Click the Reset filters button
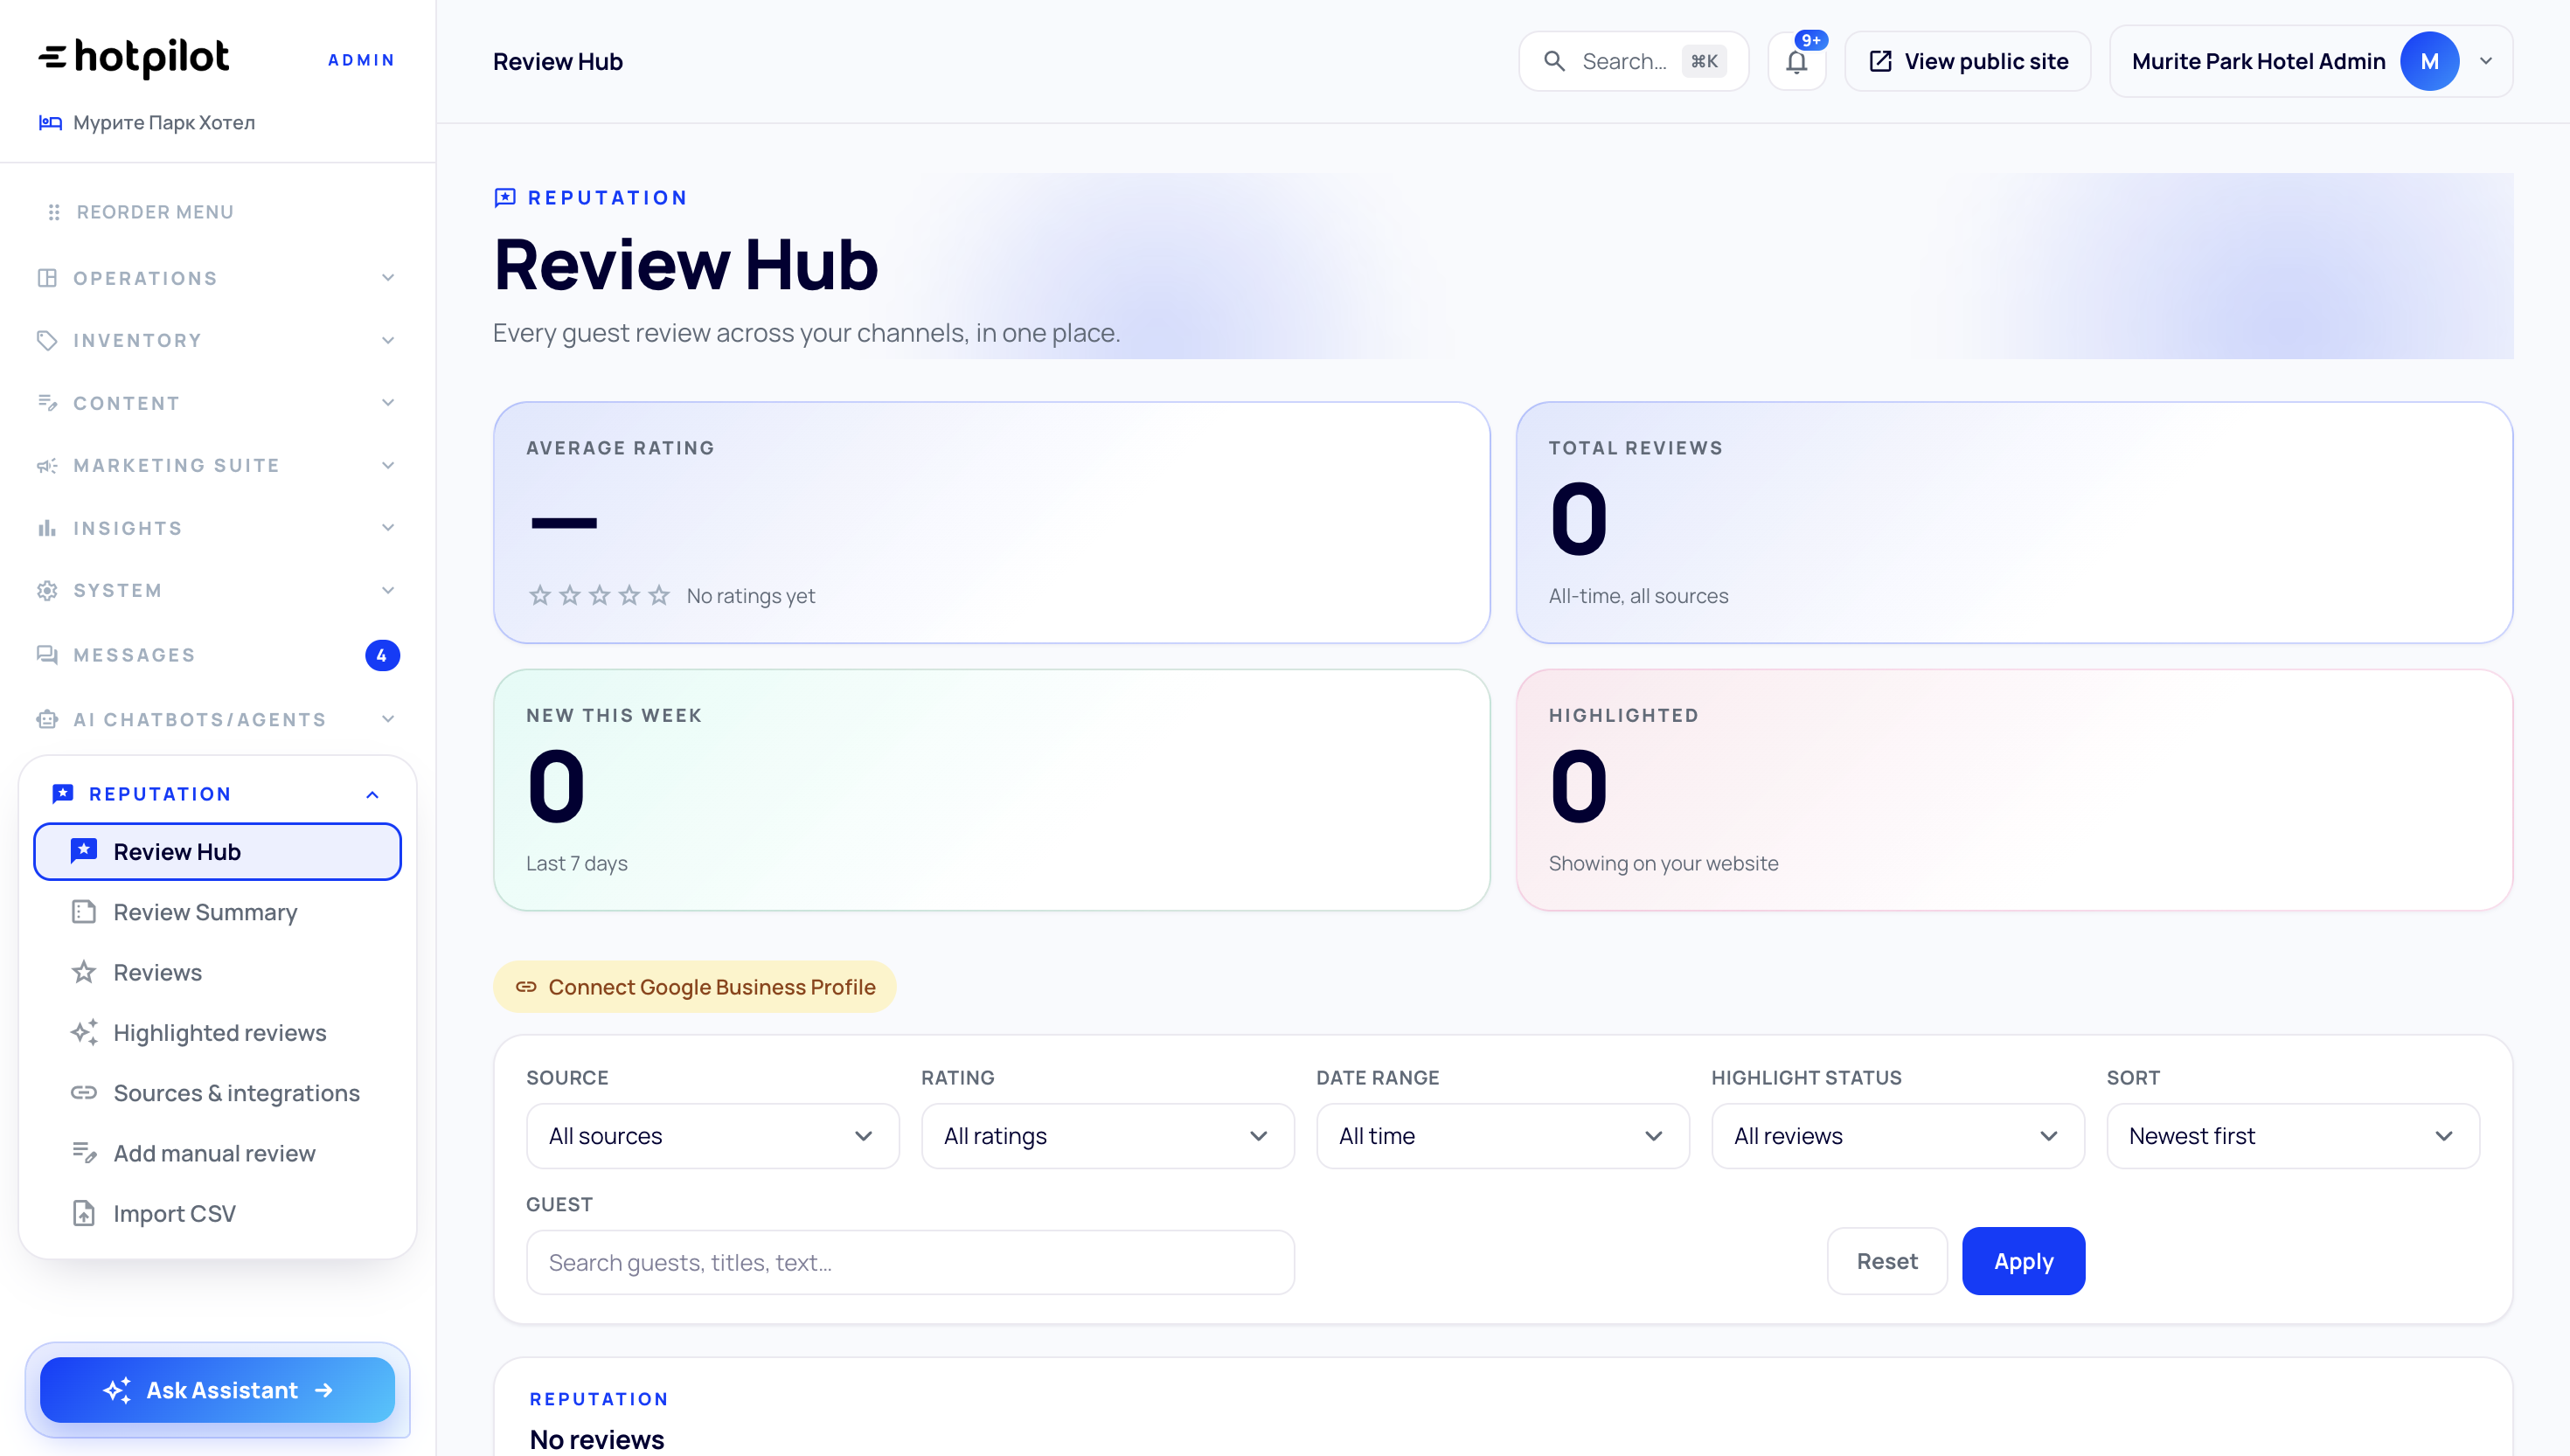2570x1456 pixels. [x=1887, y=1261]
